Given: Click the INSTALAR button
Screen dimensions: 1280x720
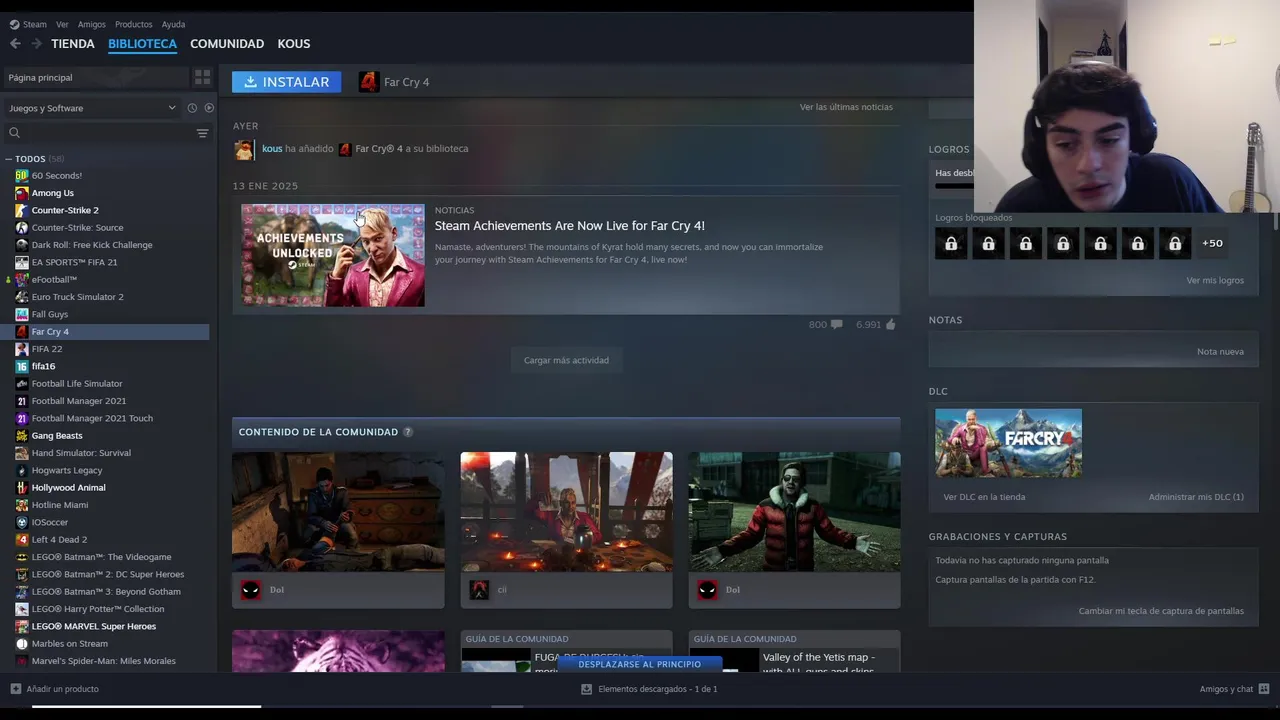Looking at the screenshot, I should point(287,82).
